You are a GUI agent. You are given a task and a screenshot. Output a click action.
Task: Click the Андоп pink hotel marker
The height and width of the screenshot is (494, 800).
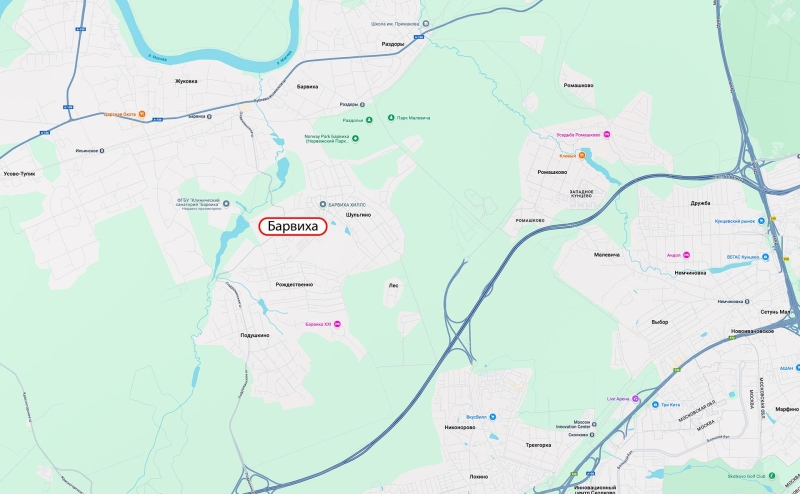[x=686, y=255]
